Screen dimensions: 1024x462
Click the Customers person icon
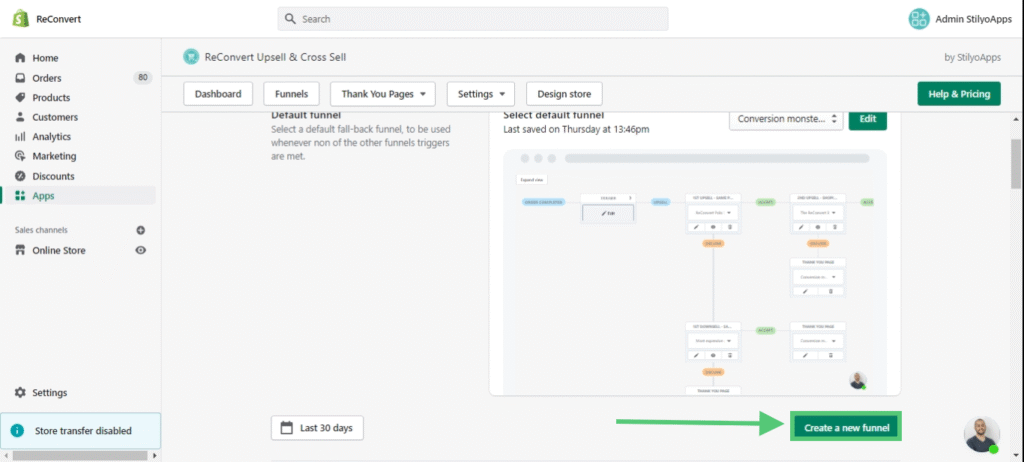(x=20, y=117)
